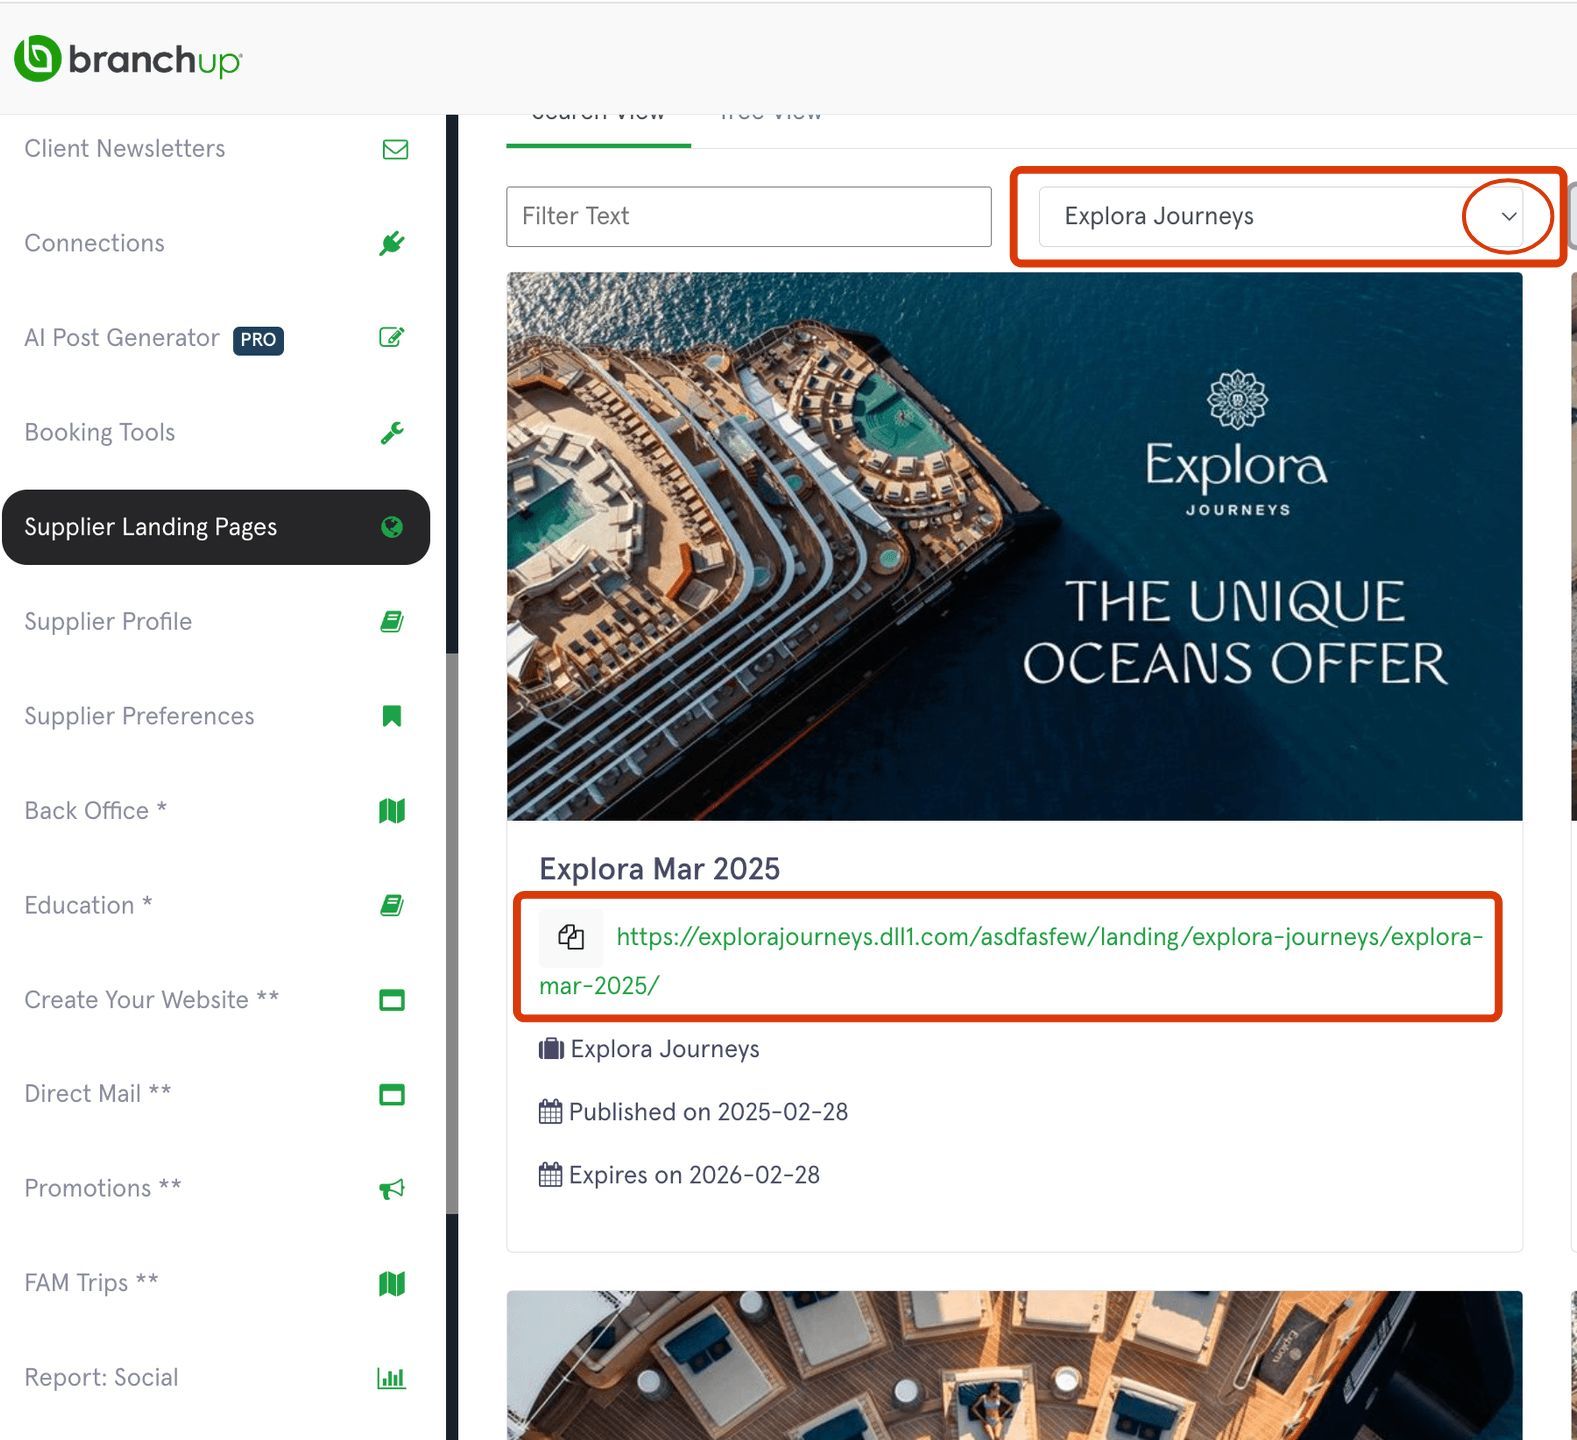1577x1440 pixels.
Task: Click the Report: Social chart icon
Action: pos(392,1378)
